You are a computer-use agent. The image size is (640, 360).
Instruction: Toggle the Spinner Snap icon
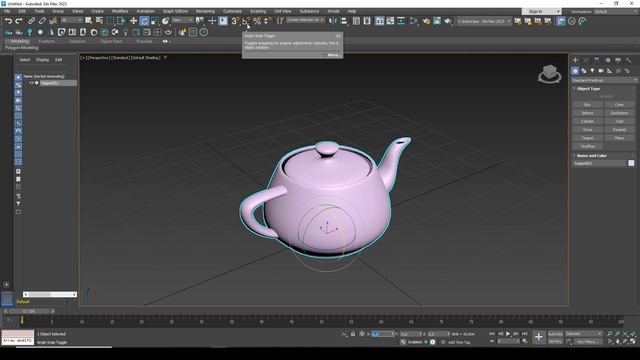(267, 21)
